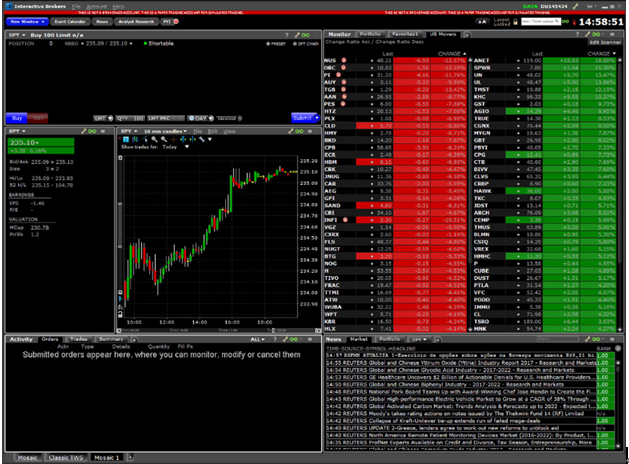Select the Trades tab in Activity

(79, 339)
